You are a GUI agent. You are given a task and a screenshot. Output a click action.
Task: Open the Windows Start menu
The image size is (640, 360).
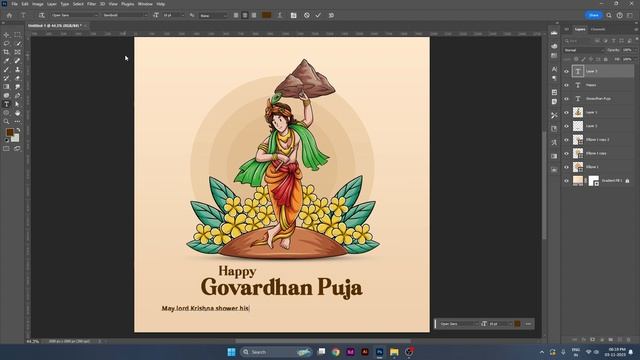[231, 352]
